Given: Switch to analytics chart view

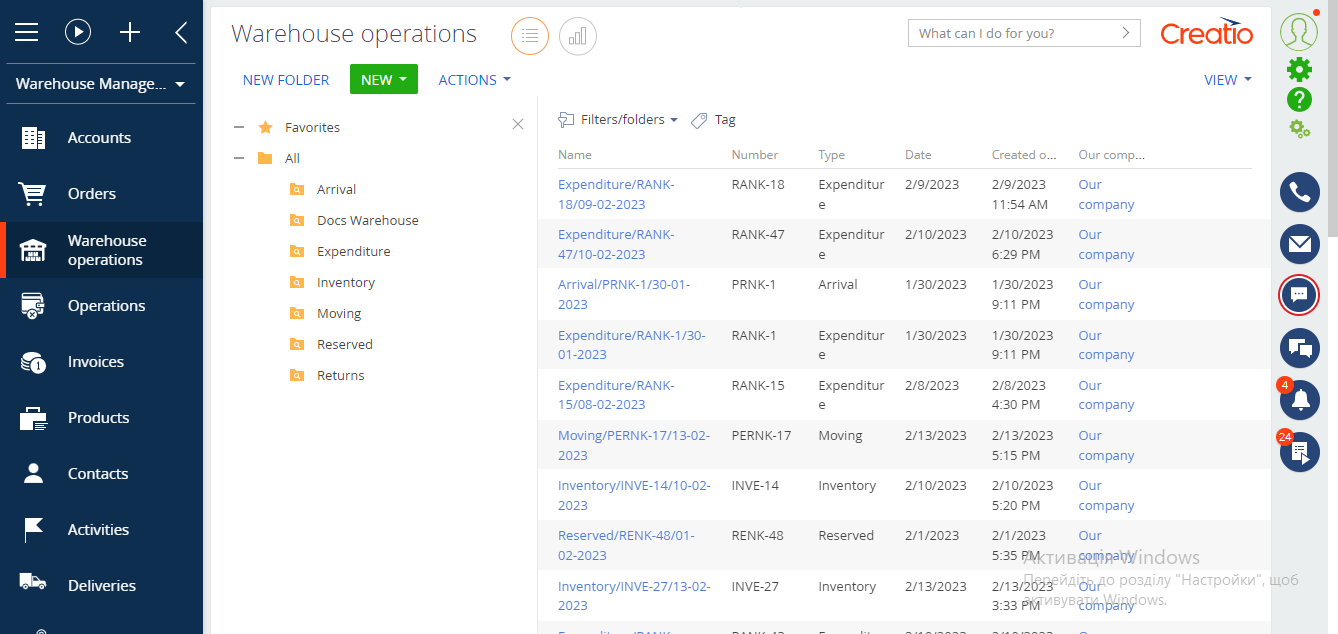Looking at the screenshot, I should (578, 37).
